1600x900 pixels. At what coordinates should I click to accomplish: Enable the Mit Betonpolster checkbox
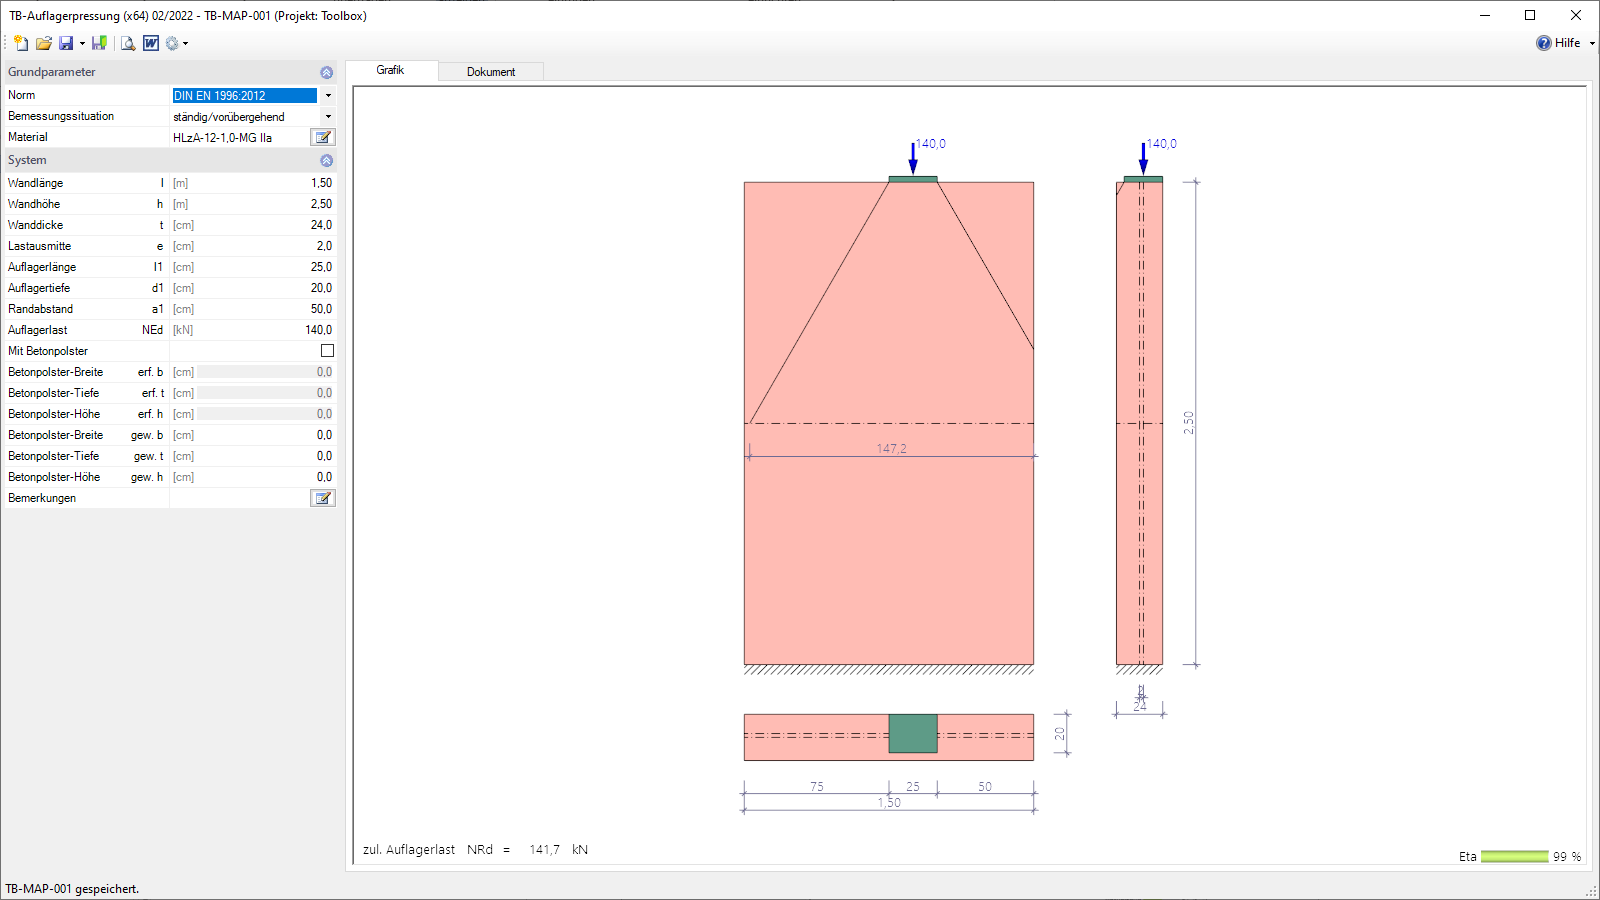(327, 351)
